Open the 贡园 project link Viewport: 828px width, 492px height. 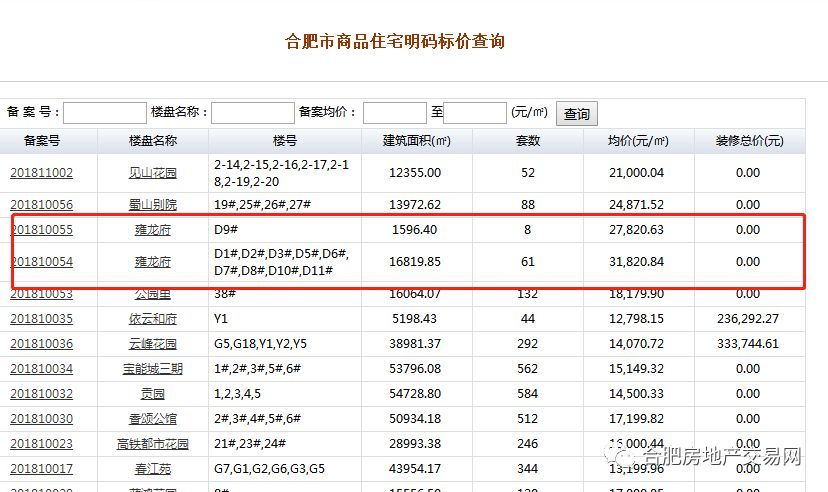coord(153,394)
